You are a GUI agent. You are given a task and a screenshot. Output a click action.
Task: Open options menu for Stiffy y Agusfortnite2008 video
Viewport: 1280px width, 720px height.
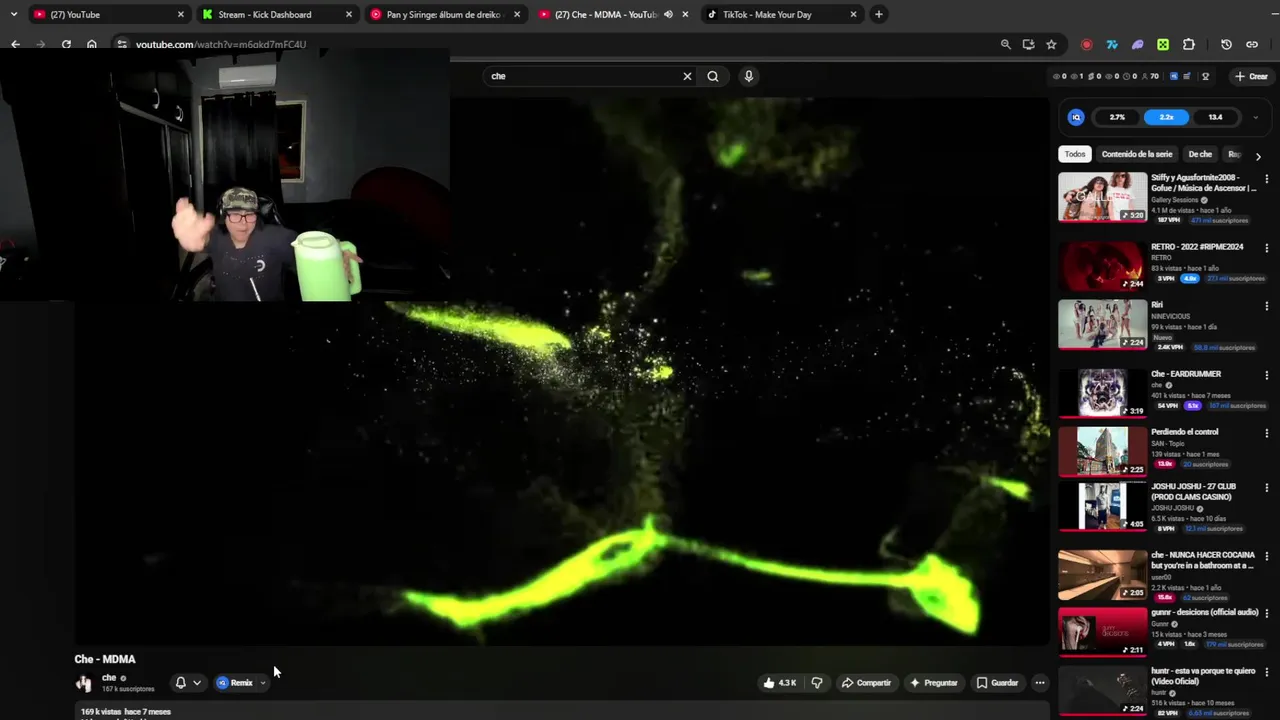1266,179
